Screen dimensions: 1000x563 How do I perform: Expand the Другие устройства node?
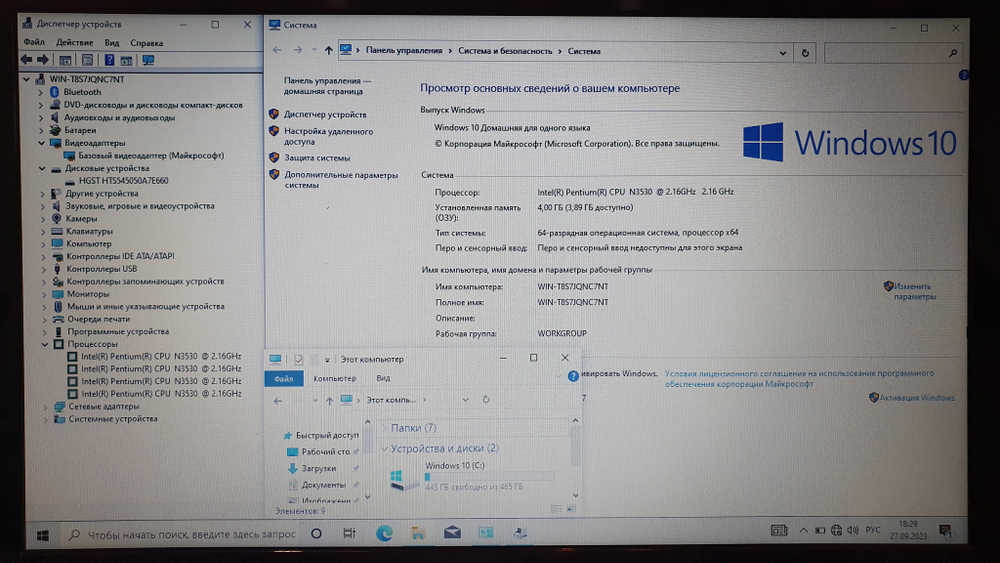(43, 193)
